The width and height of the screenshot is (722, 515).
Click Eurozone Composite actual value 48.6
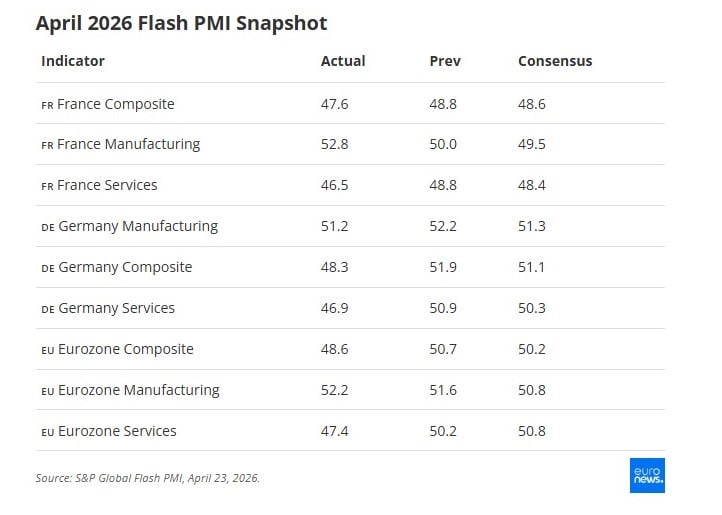(x=335, y=349)
